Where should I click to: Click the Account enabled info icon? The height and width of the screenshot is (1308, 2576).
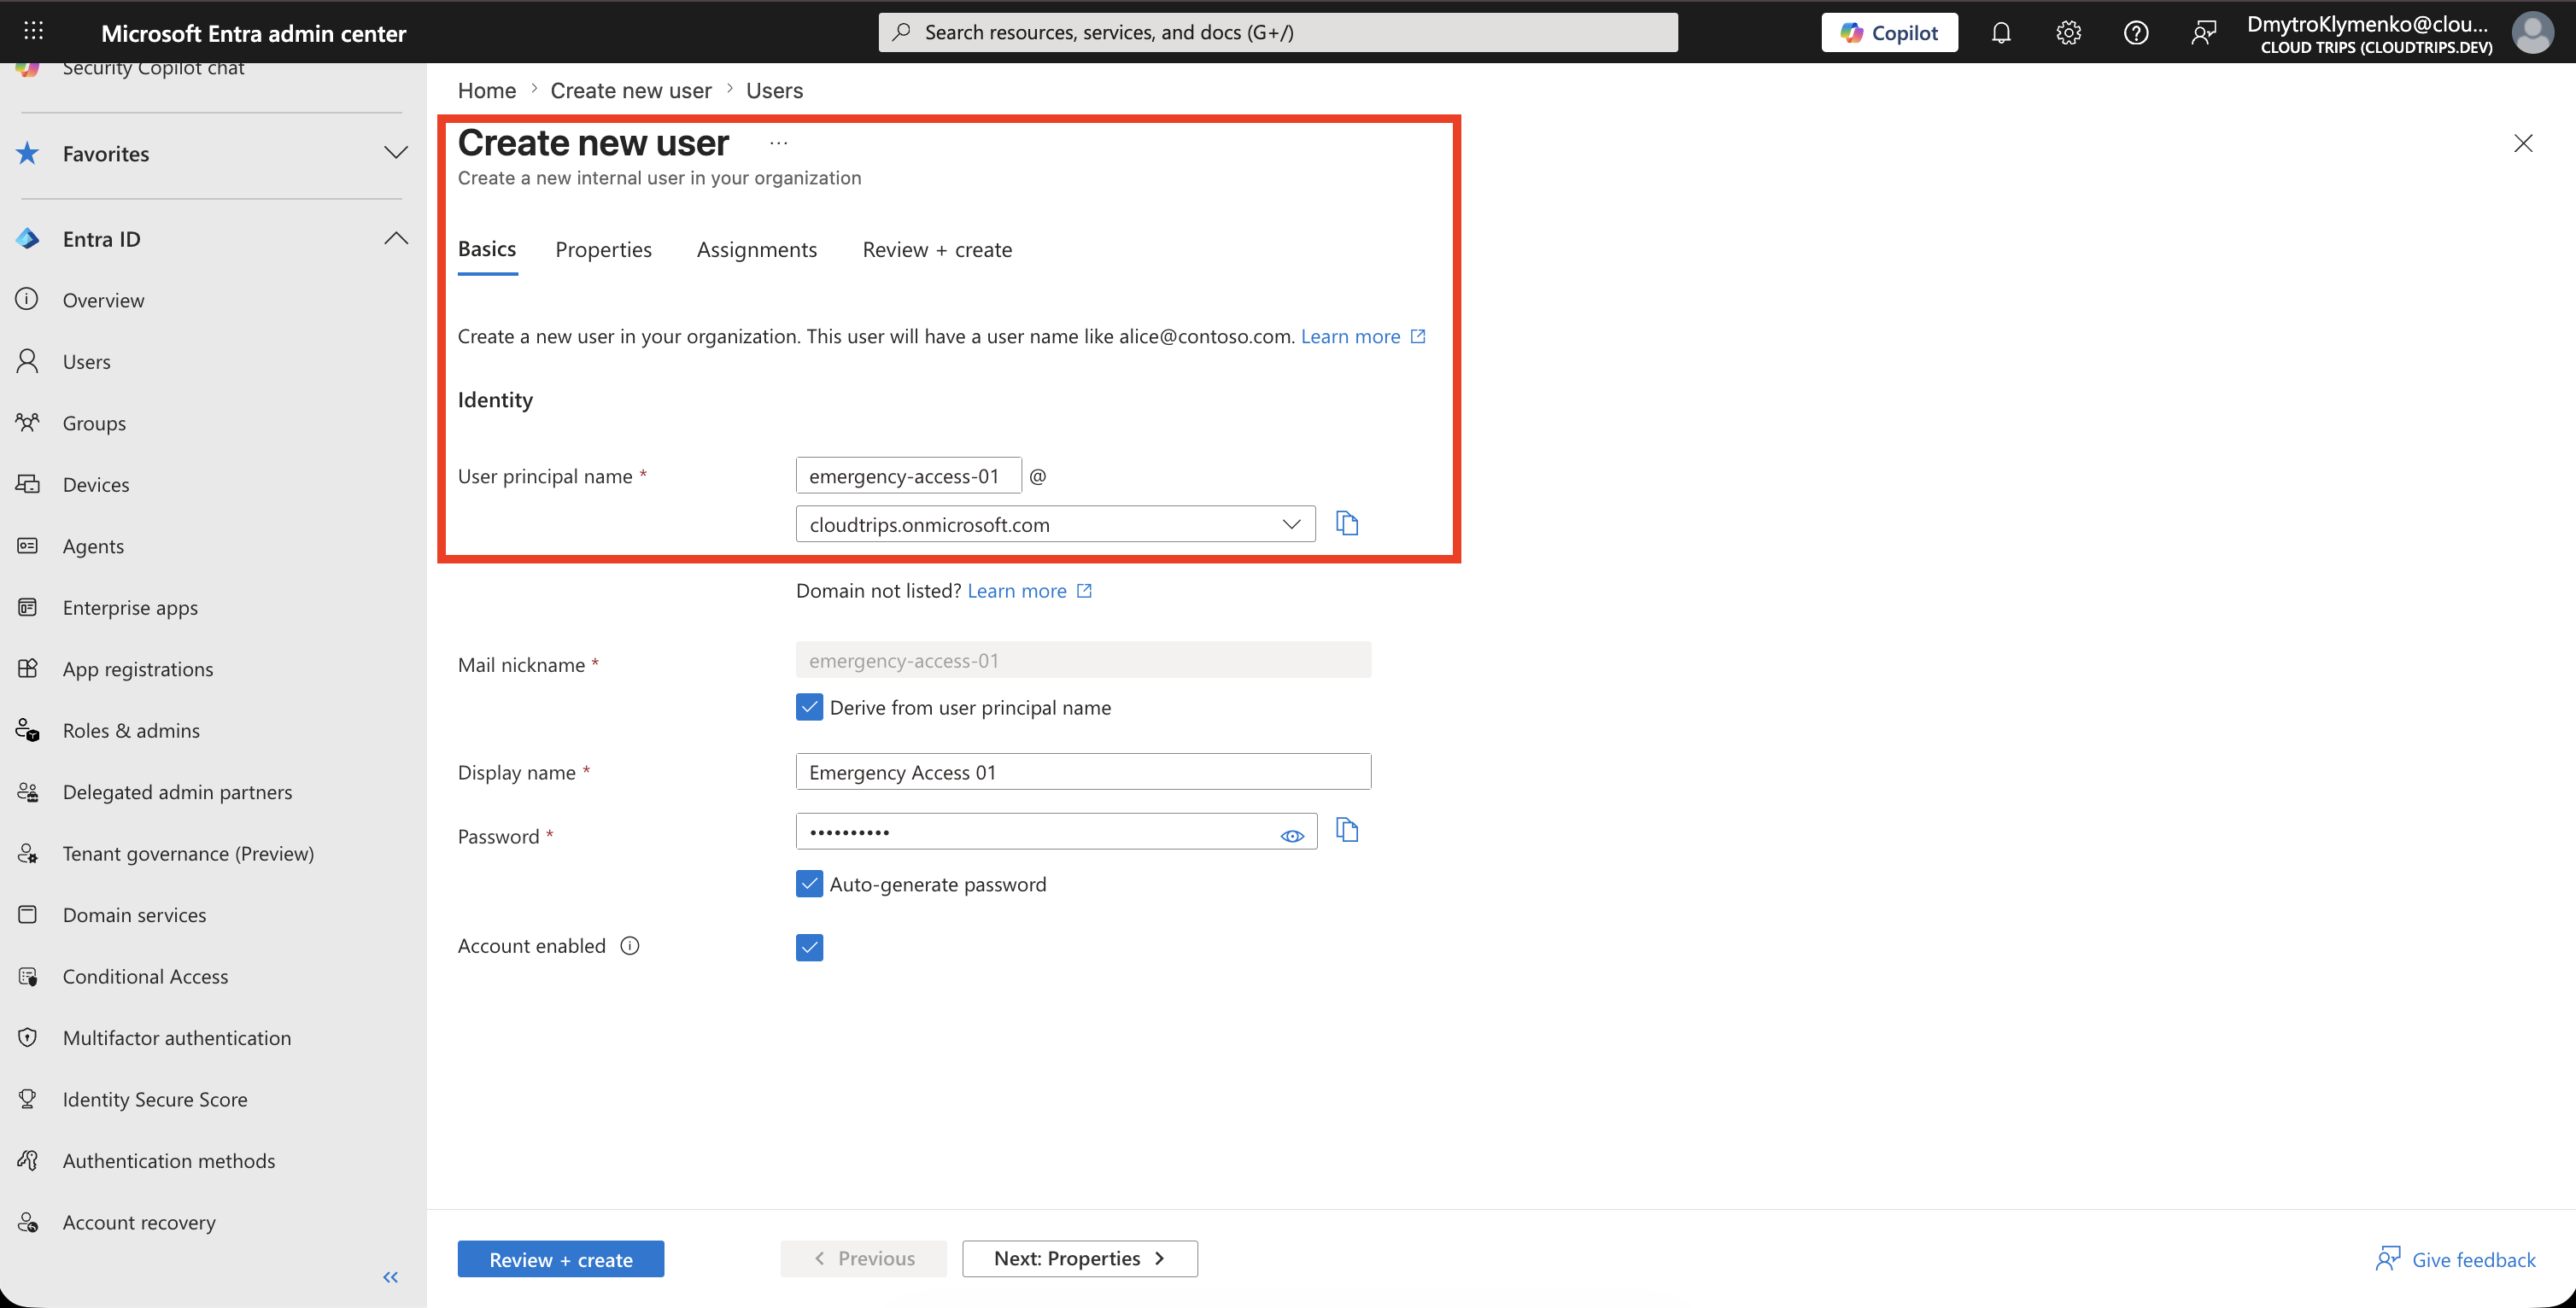point(630,946)
